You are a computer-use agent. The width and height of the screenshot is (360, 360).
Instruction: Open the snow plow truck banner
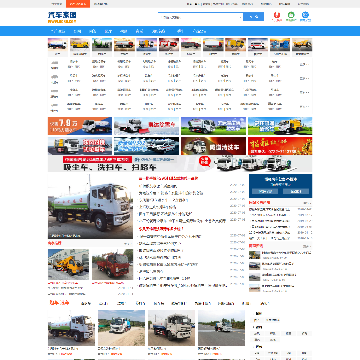point(147,126)
